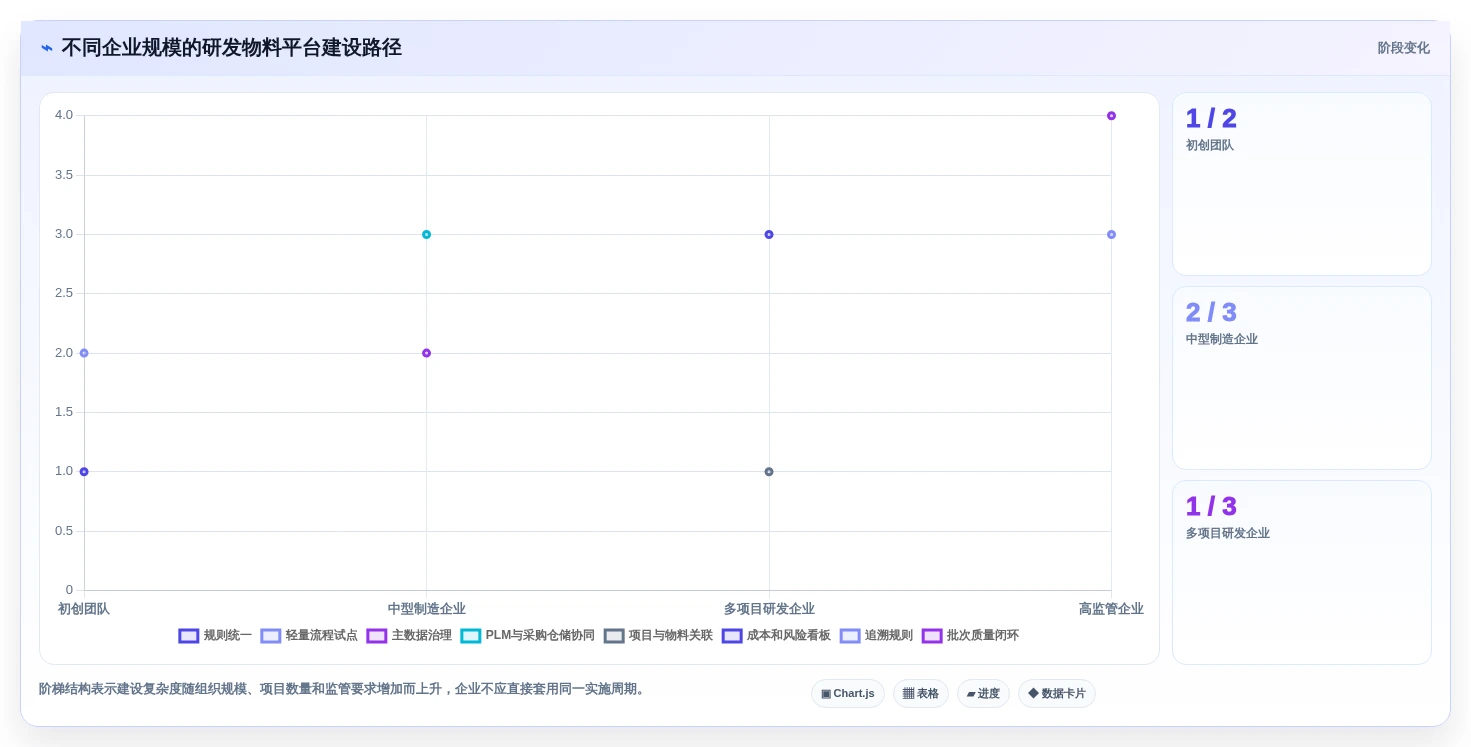Toggle the 成本和风险看板 legend entry
Image resolution: width=1471 pixels, height=747 pixels.
pyautogui.click(x=776, y=635)
